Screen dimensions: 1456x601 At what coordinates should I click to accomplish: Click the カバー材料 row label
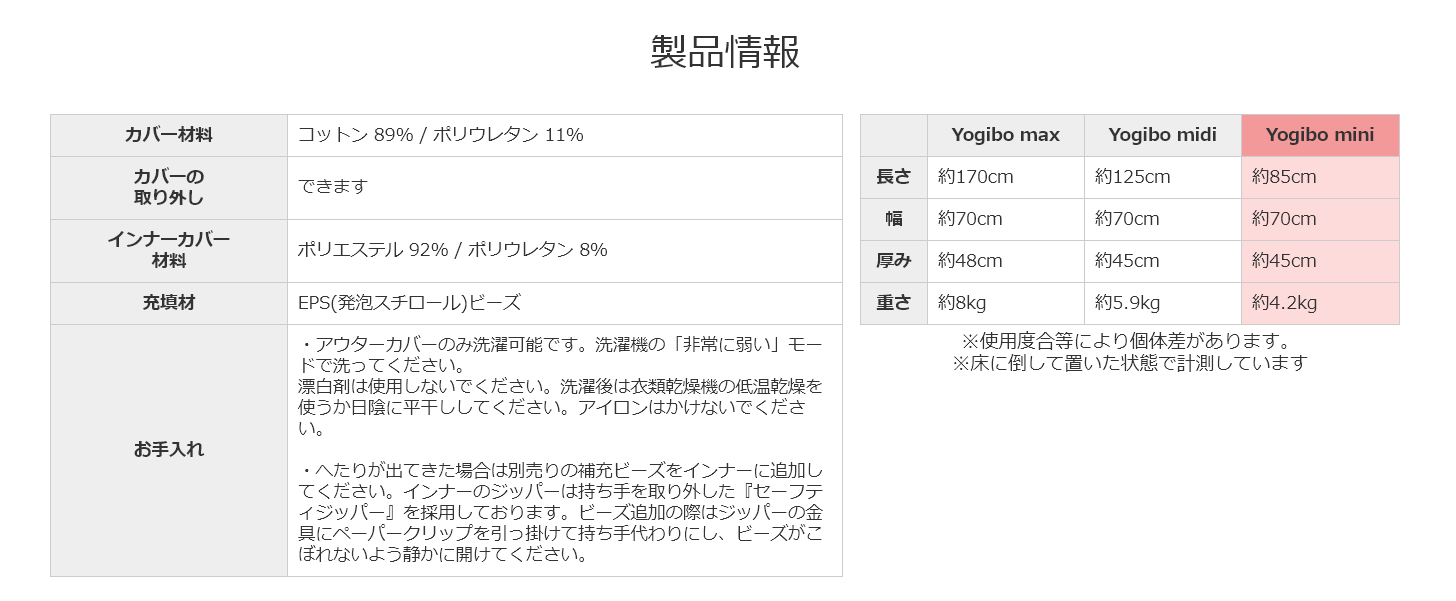169,135
